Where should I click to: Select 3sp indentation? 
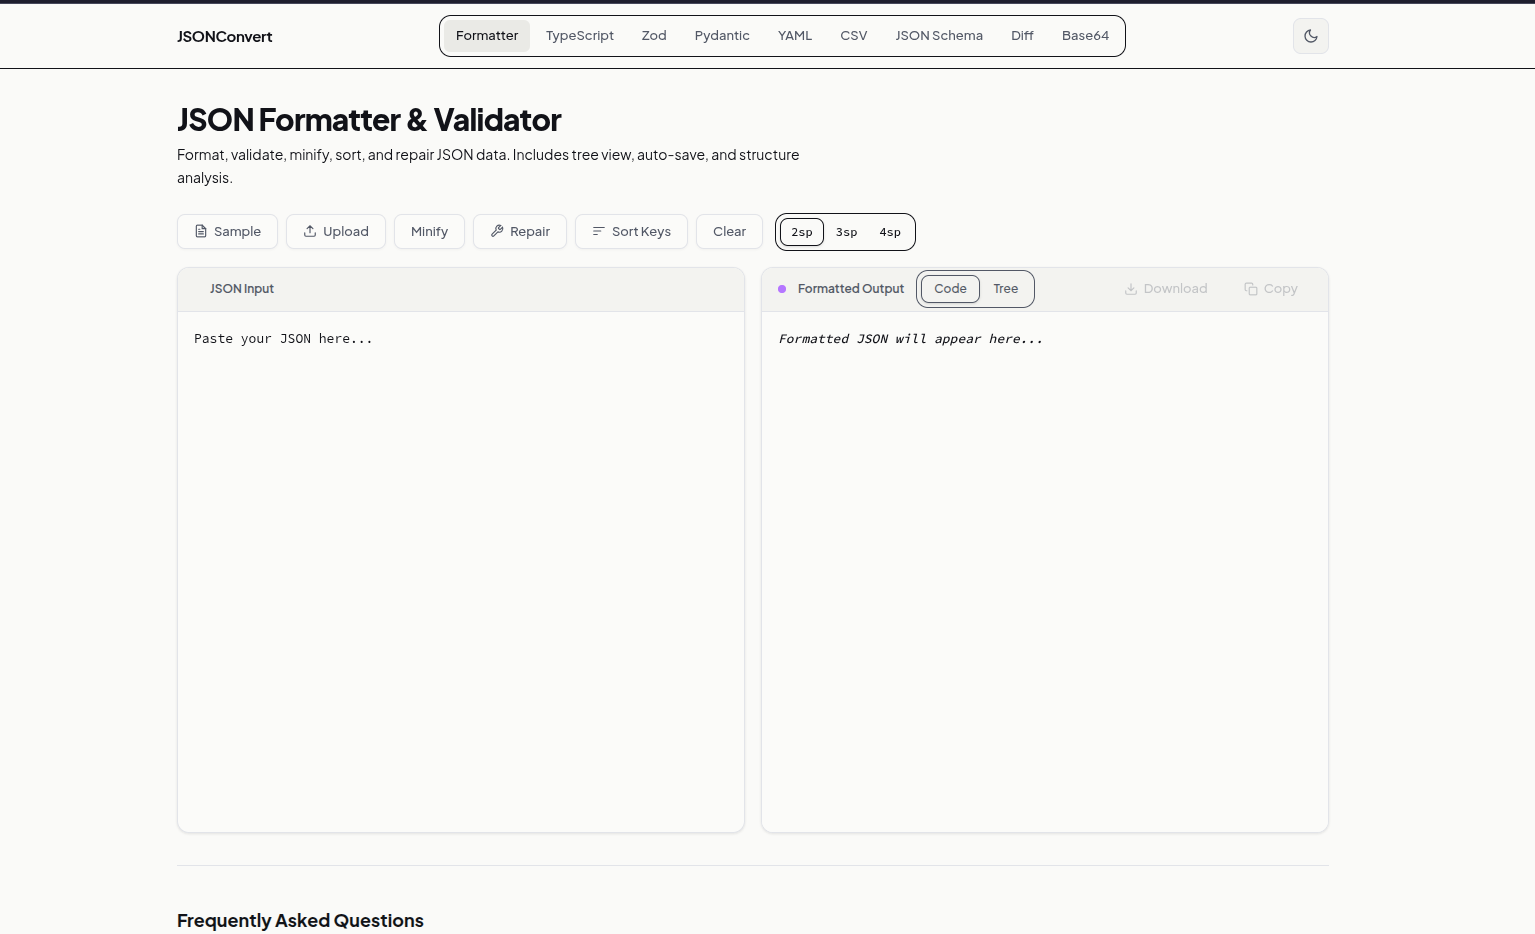(846, 231)
